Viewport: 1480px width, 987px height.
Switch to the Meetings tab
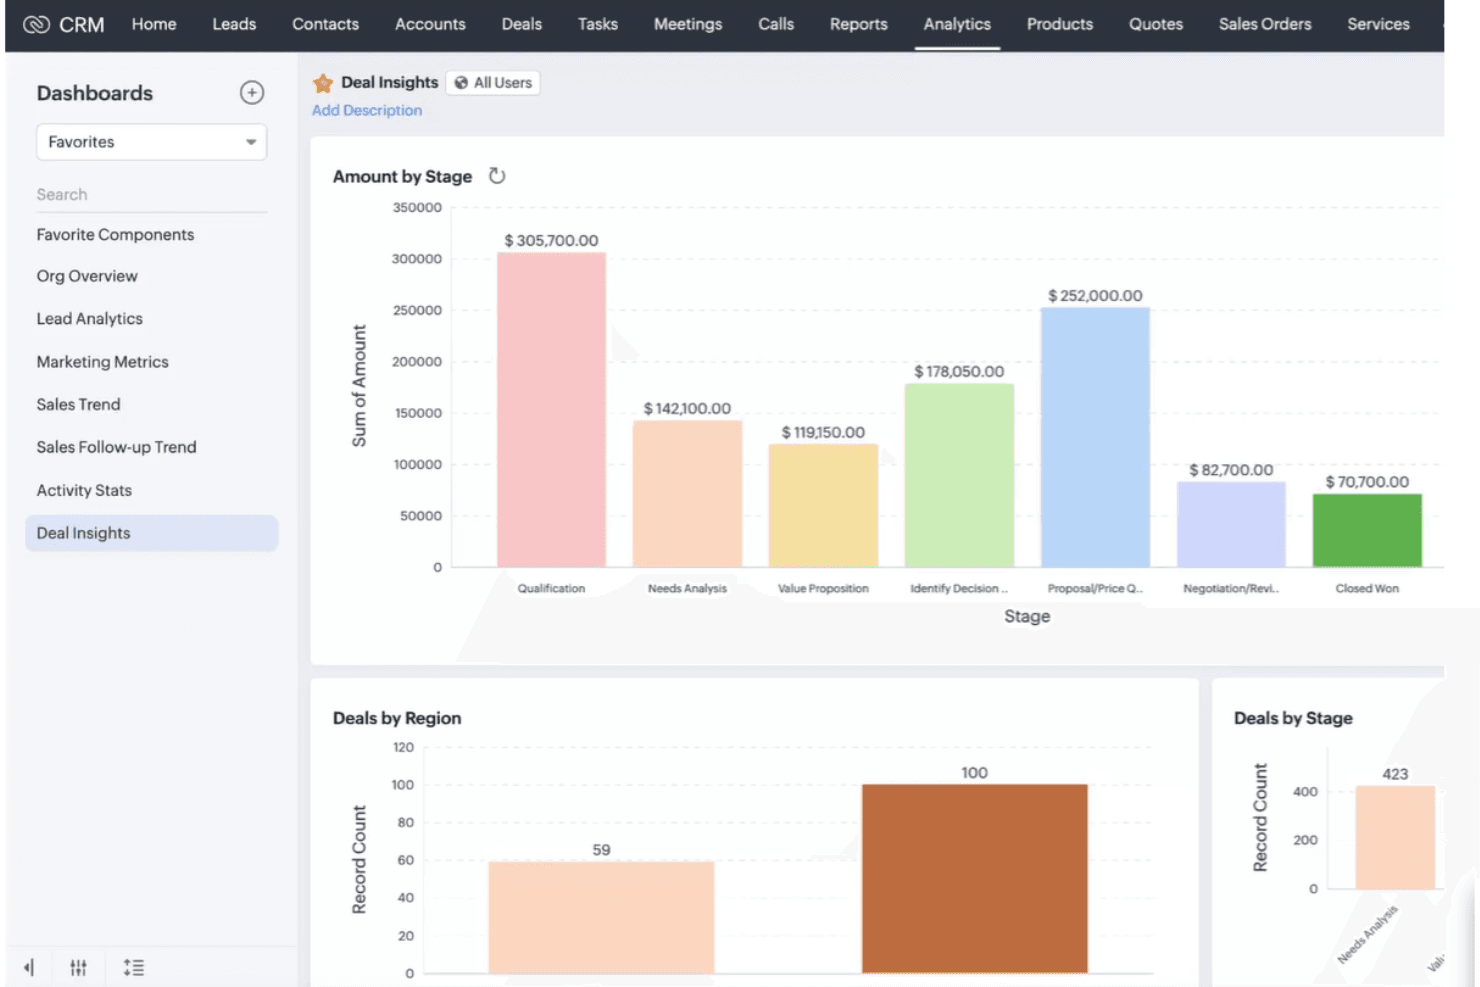[x=688, y=24]
